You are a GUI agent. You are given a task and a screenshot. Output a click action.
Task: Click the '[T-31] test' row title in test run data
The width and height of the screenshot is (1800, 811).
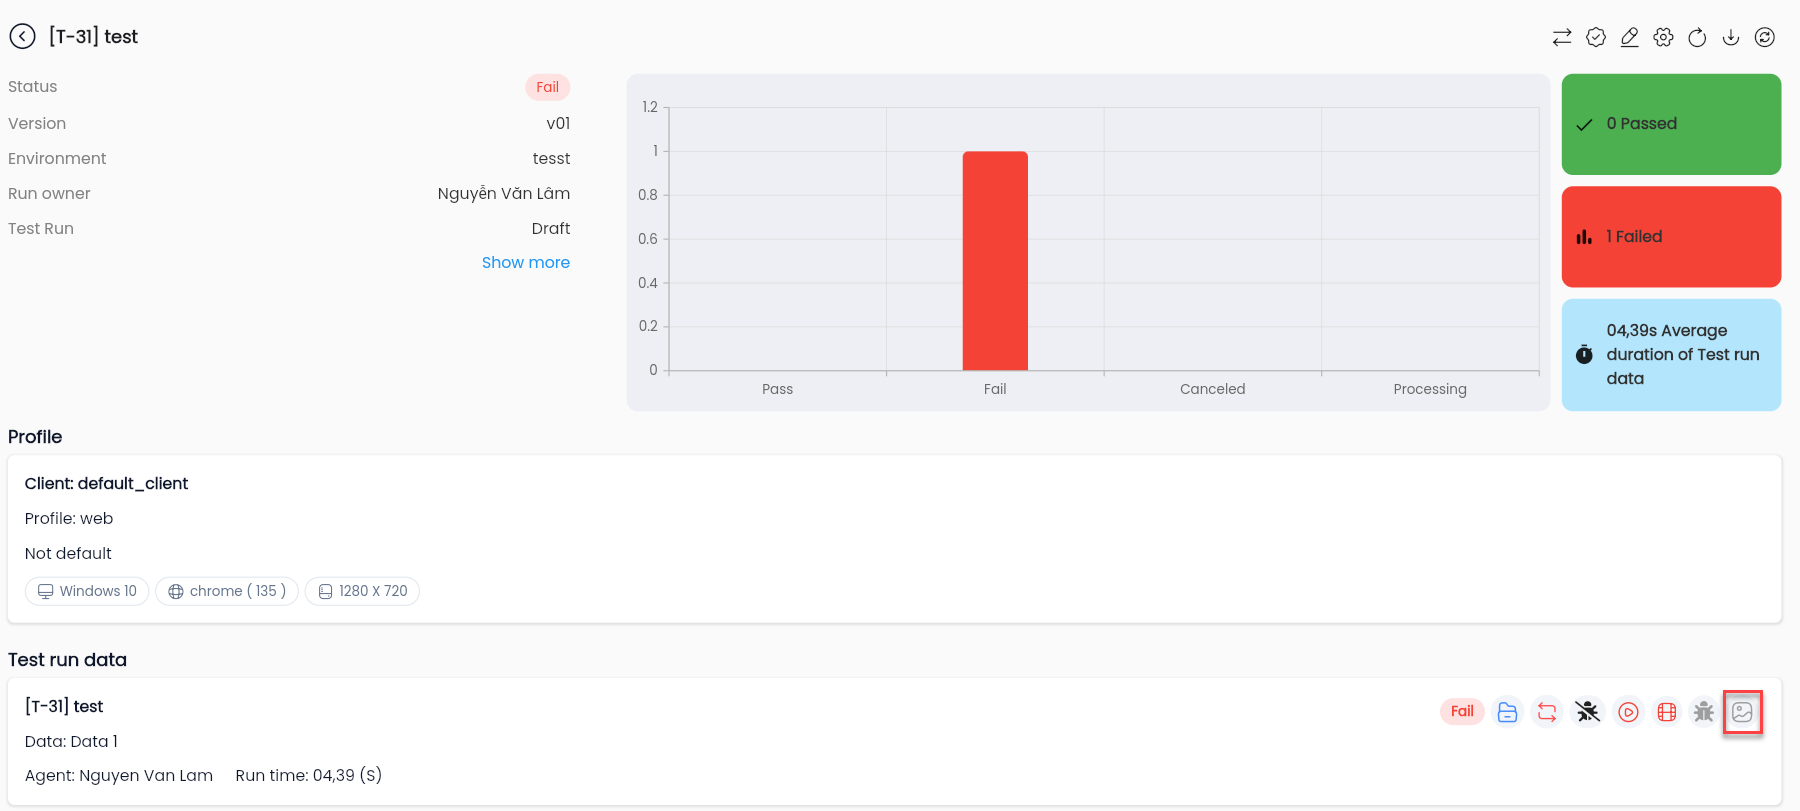tap(64, 707)
